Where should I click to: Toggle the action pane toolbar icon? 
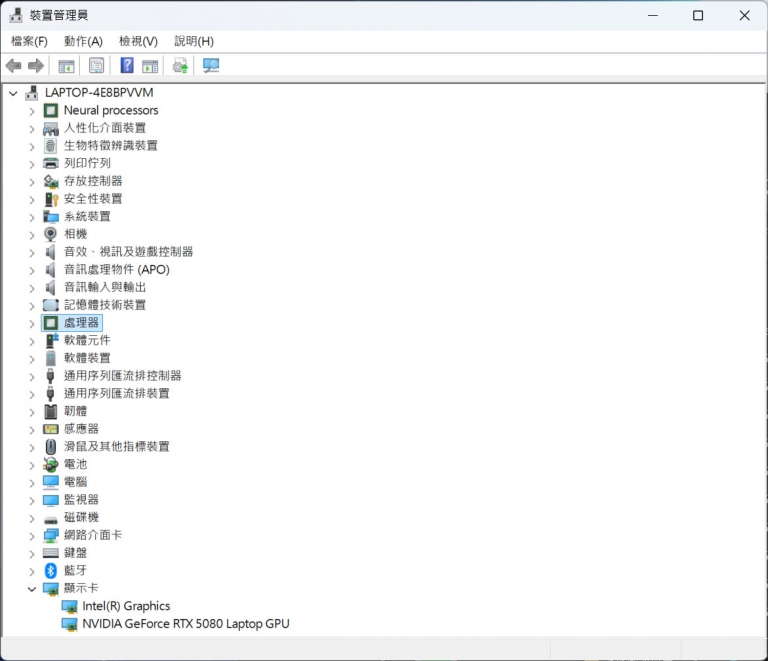coord(150,66)
